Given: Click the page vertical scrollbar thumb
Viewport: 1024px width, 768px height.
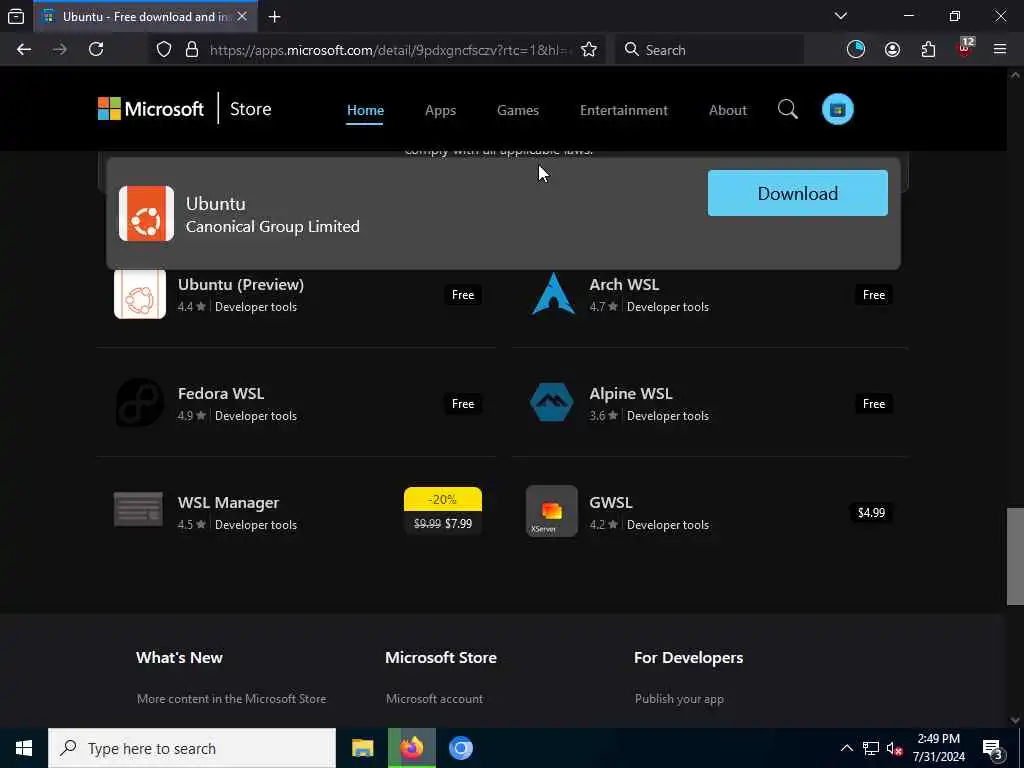Looking at the screenshot, I should [1015, 556].
